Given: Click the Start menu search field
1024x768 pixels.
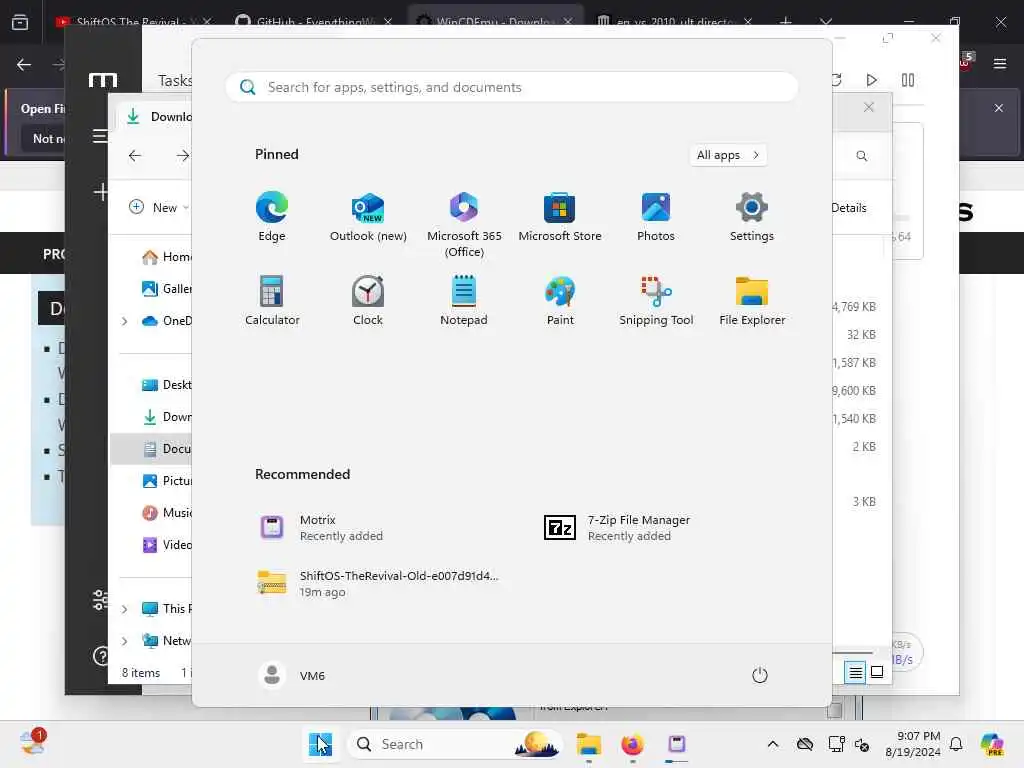Looking at the screenshot, I should 511,87.
